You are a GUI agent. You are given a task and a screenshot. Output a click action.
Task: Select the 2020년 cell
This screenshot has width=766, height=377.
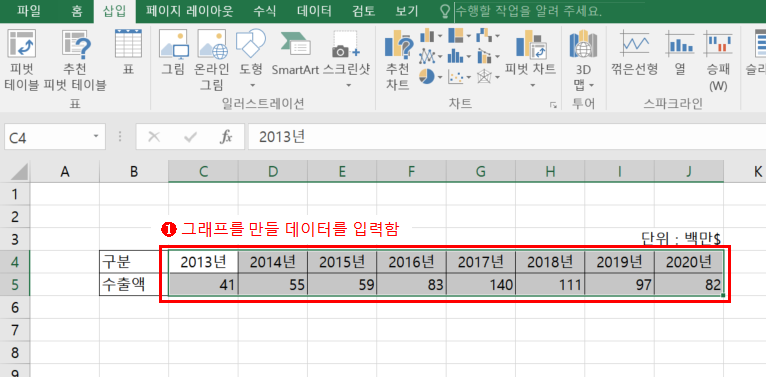coord(689,262)
